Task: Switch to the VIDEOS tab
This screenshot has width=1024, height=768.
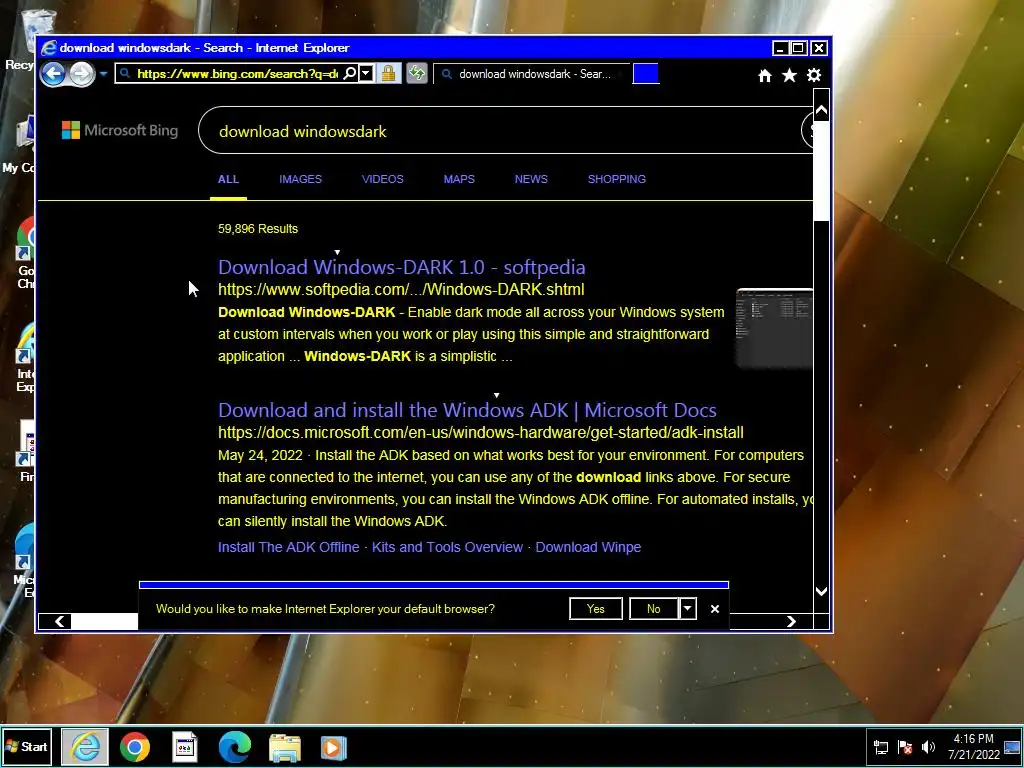Action: click(x=383, y=179)
